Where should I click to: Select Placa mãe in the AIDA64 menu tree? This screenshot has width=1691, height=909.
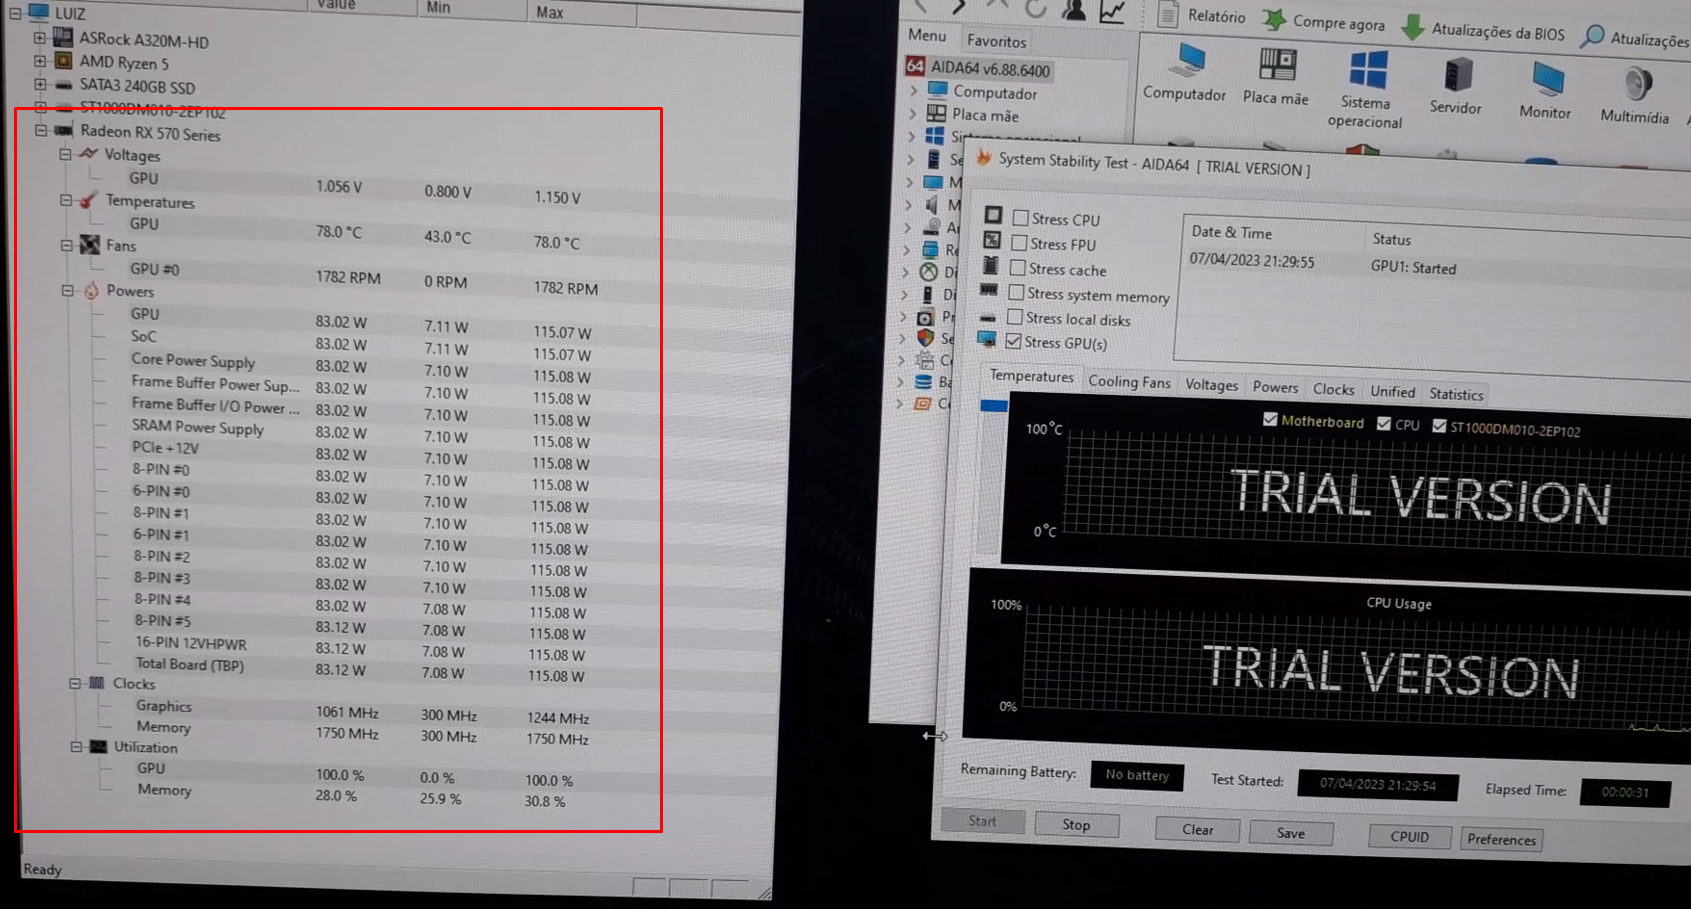[x=974, y=114]
